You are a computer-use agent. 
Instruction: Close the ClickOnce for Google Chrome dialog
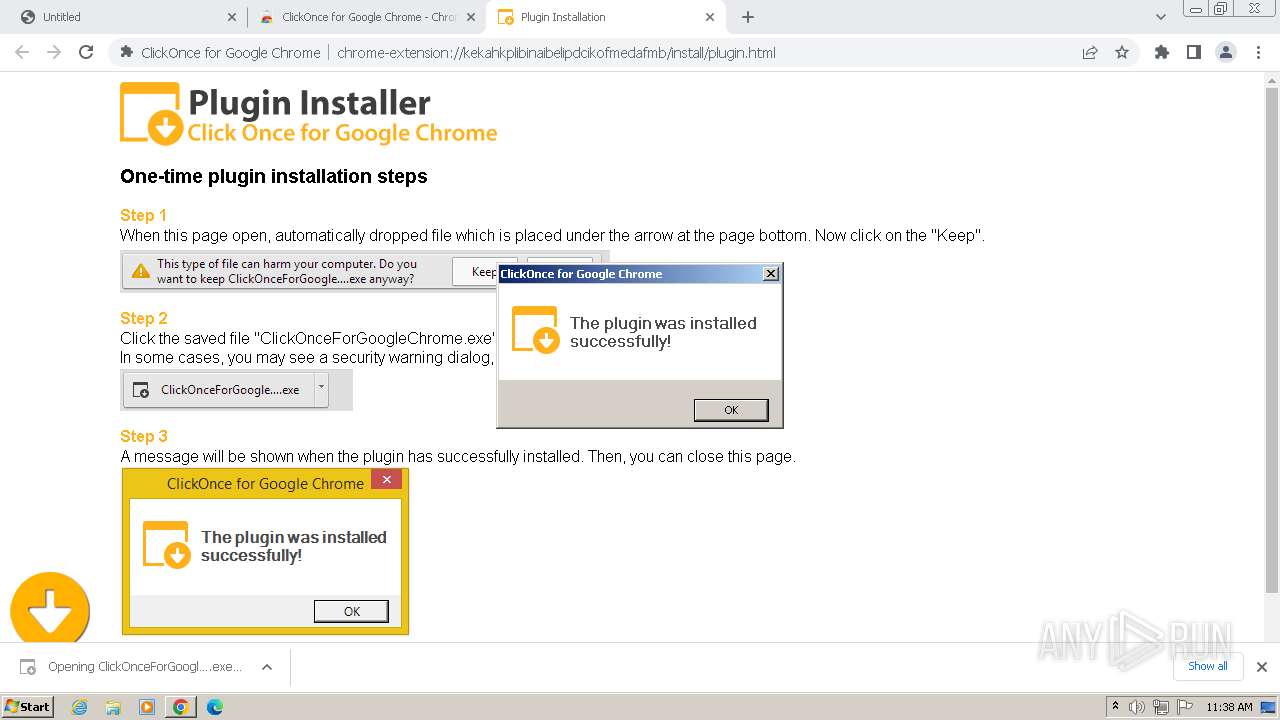[770, 274]
